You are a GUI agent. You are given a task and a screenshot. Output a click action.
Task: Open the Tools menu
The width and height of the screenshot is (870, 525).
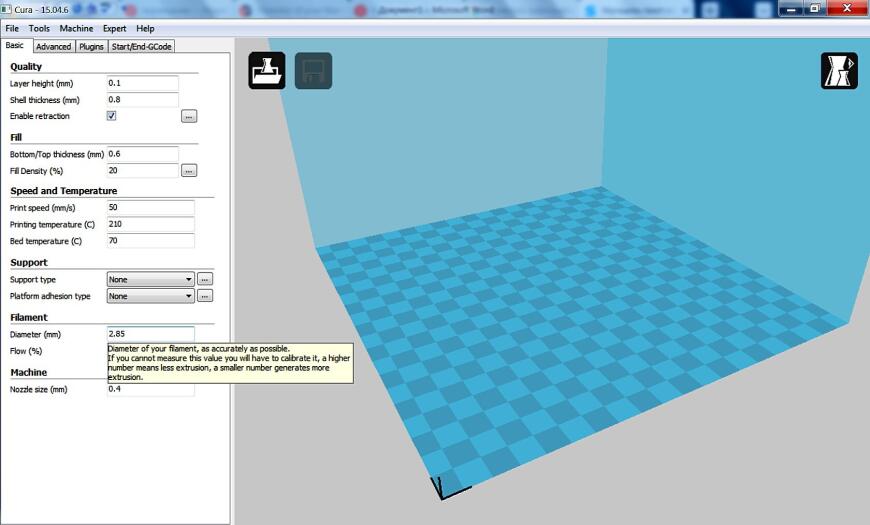click(39, 28)
